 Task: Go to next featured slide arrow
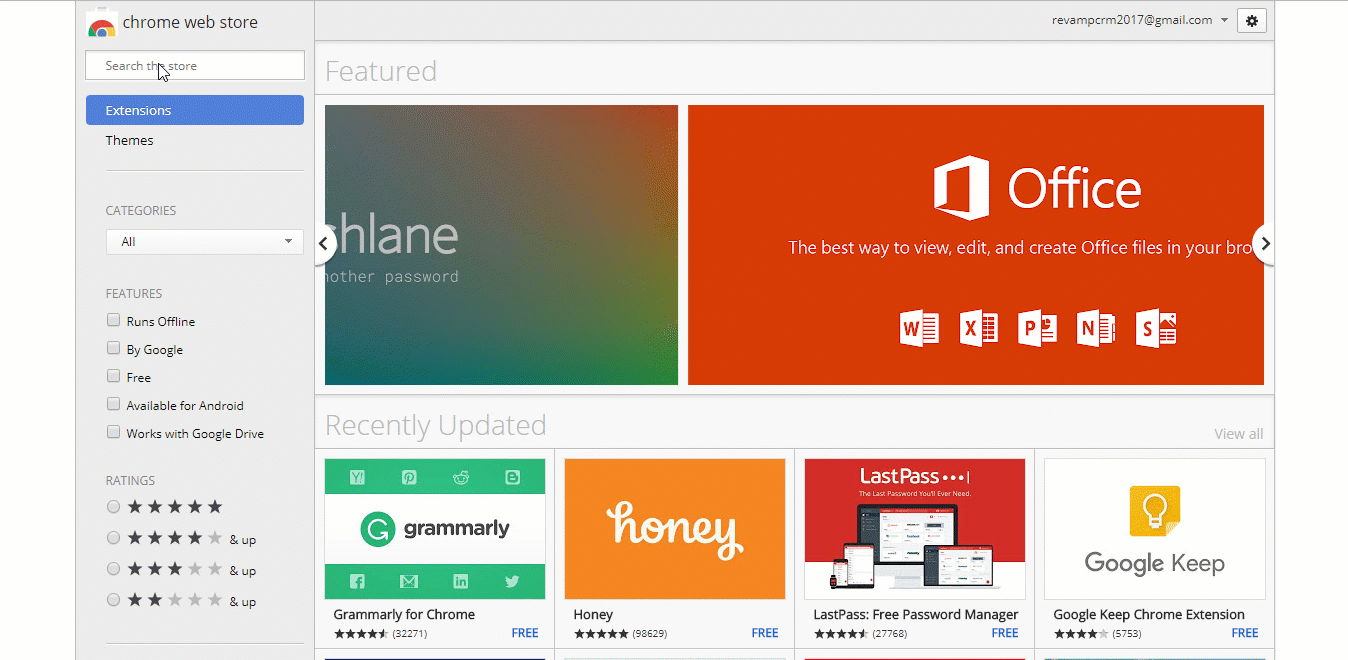(1264, 243)
